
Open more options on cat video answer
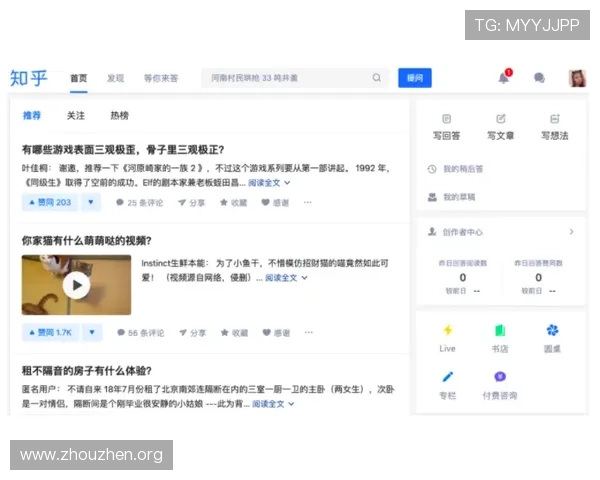click(309, 332)
